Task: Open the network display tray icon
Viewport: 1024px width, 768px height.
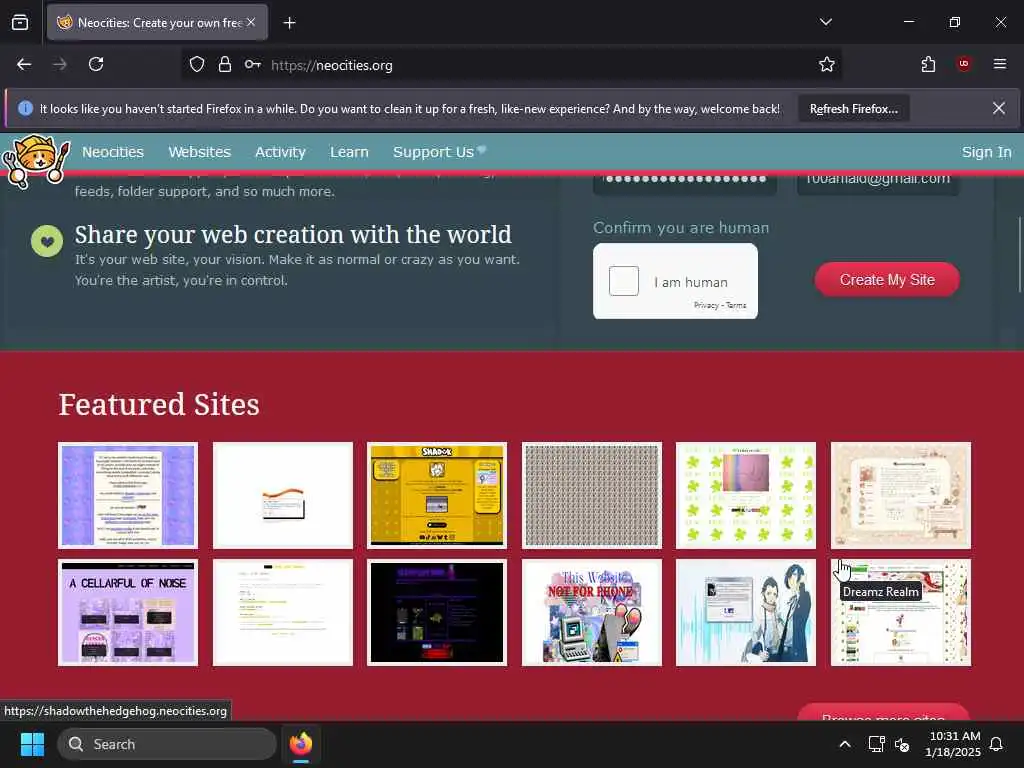Action: coord(876,744)
